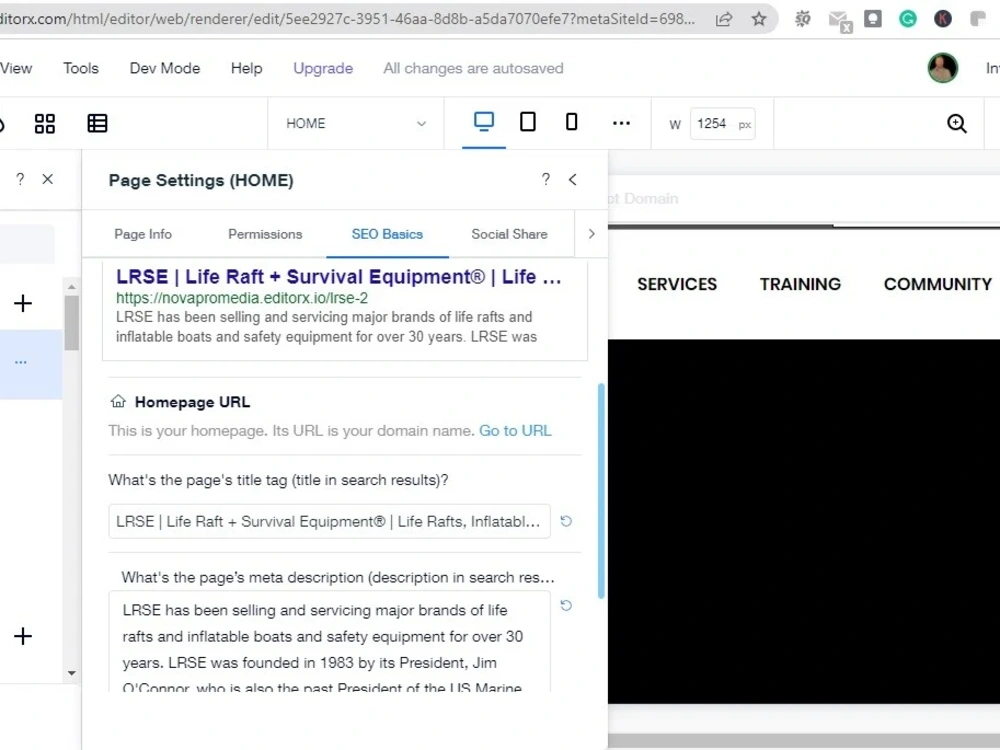Switch to tablet breakpoint view

point(527,121)
